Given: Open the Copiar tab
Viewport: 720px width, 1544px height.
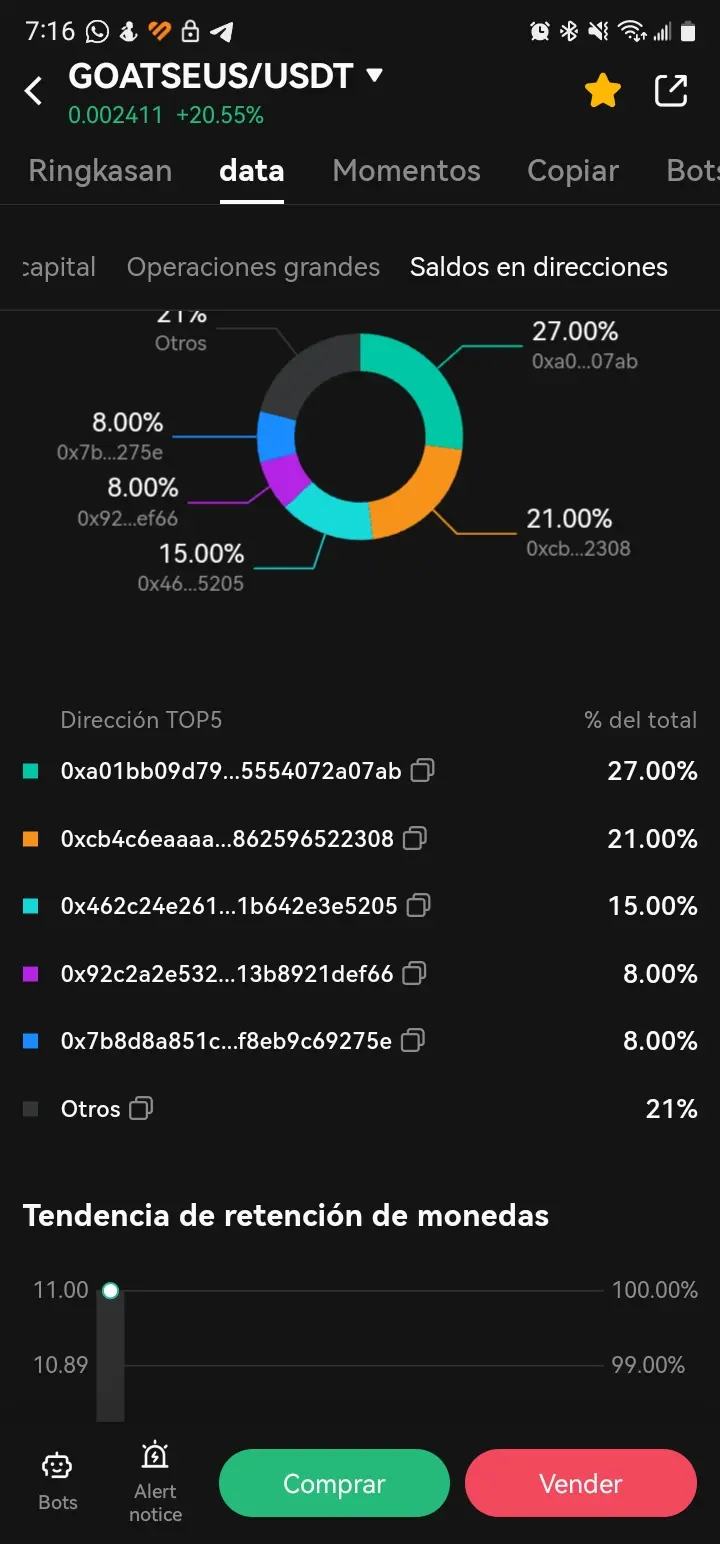Looking at the screenshot, I should coord(573,171).
